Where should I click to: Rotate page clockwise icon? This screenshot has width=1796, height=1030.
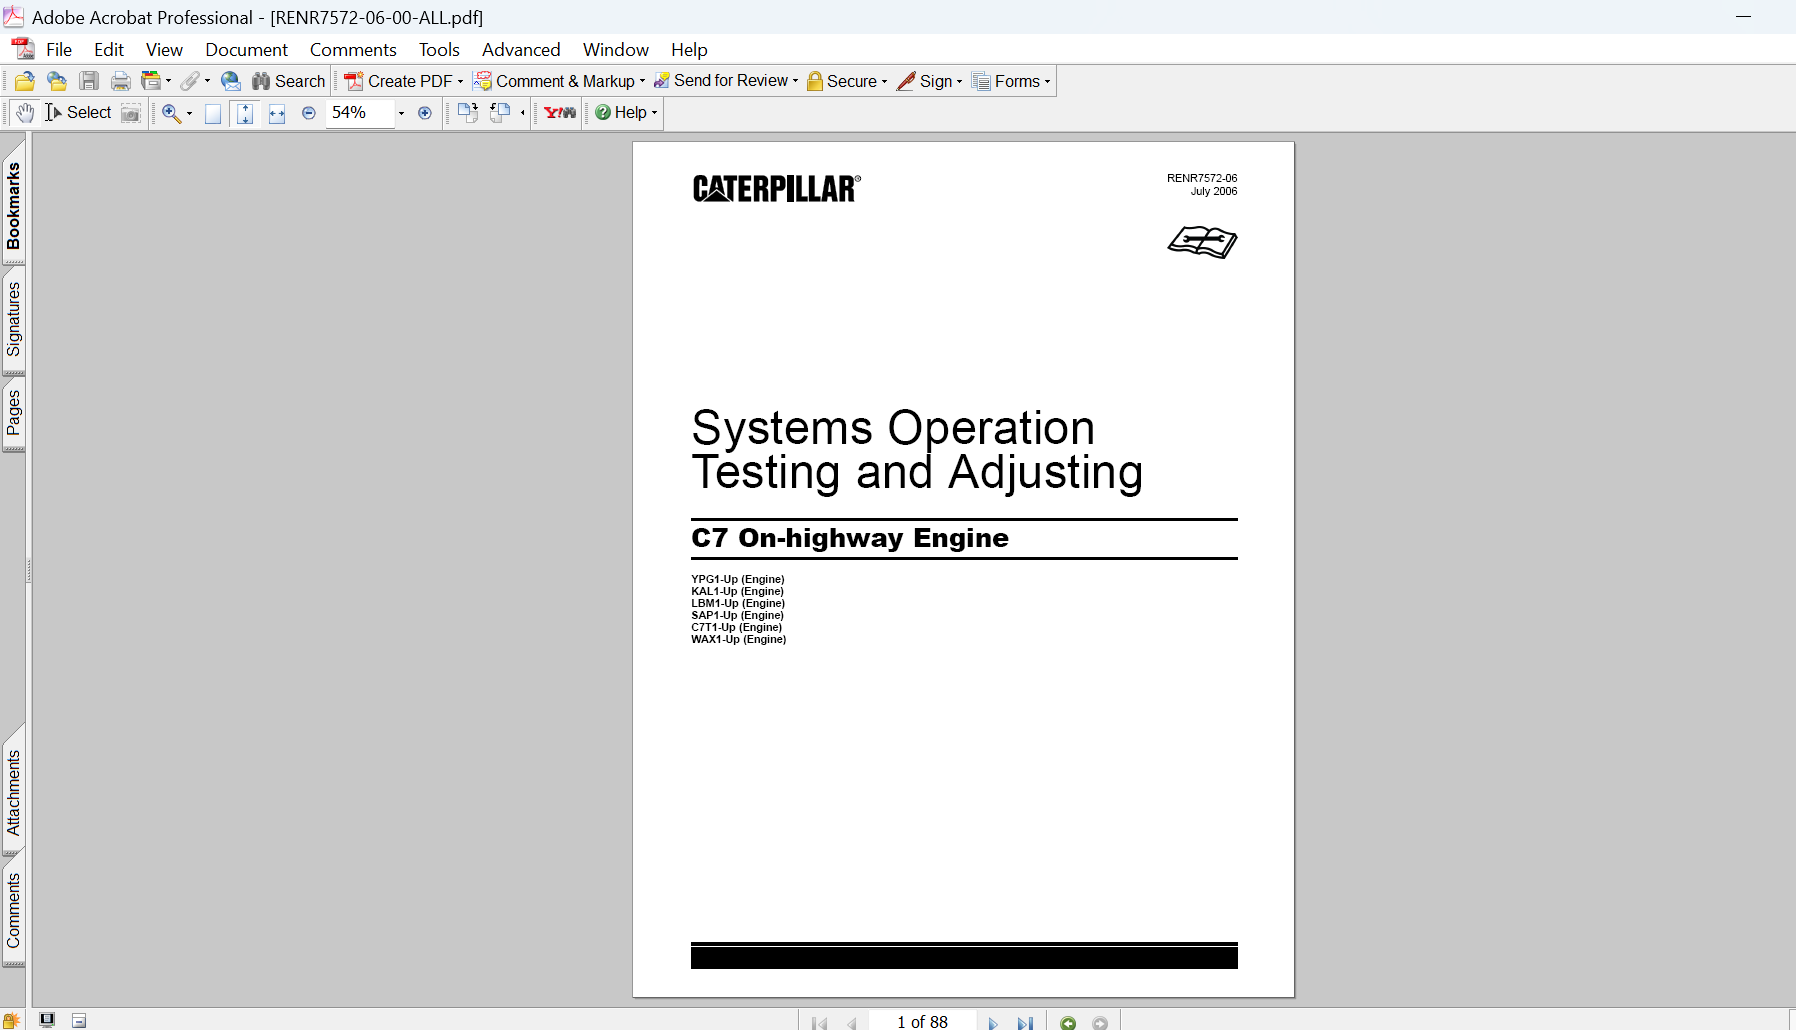[468, 113]
